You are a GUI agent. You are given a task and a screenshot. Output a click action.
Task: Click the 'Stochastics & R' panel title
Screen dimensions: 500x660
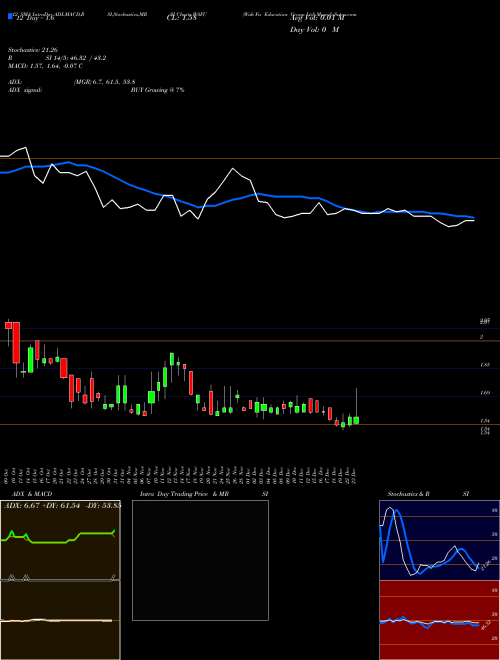(409, 494)
